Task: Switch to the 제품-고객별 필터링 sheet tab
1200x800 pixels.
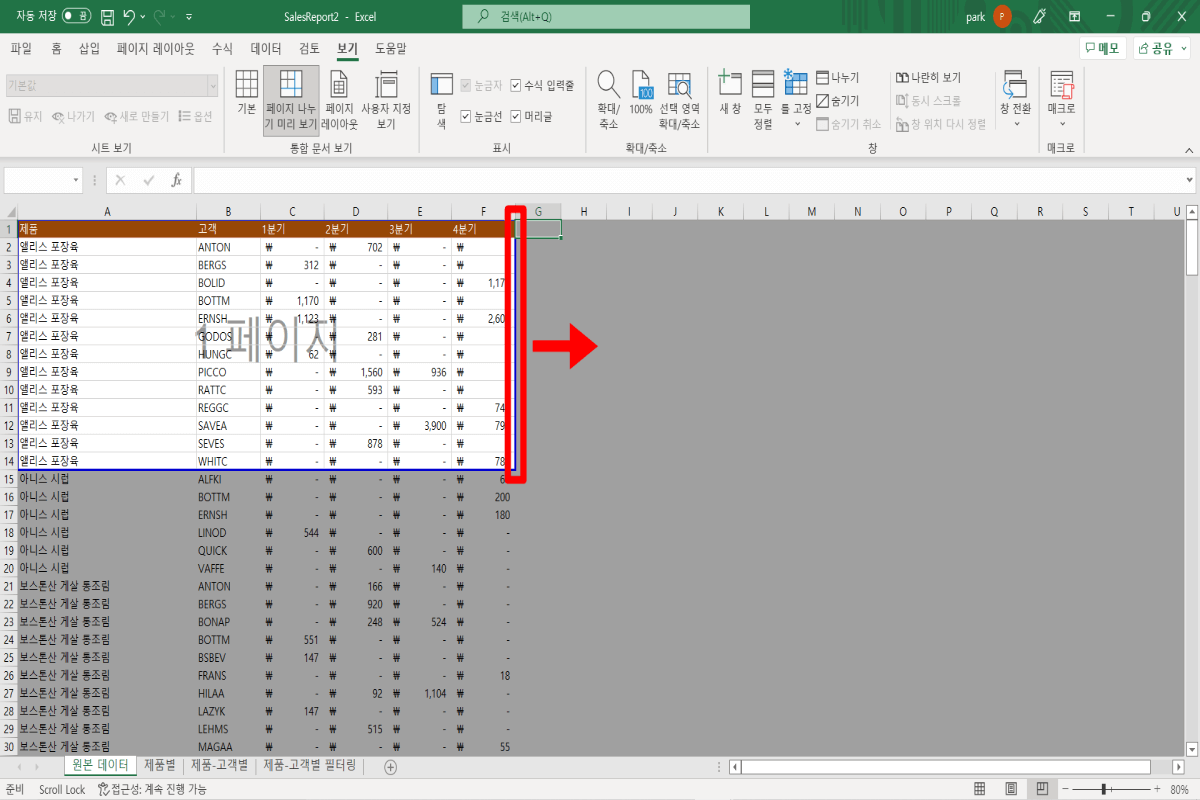Action: click(x=311, y=766)
